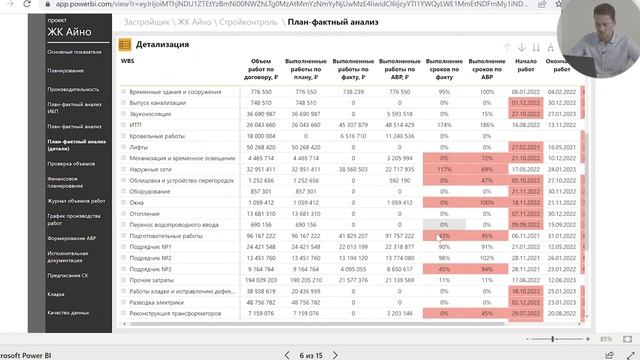Click the 194 029 203 cell in Прочие затраты

(261, 280)
